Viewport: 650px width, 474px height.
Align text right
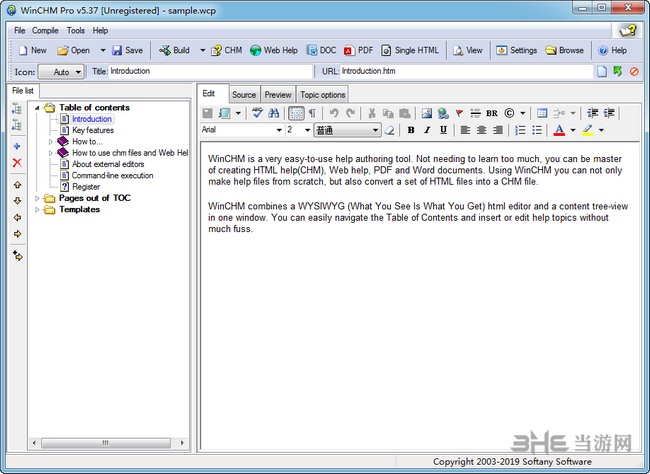498,130
